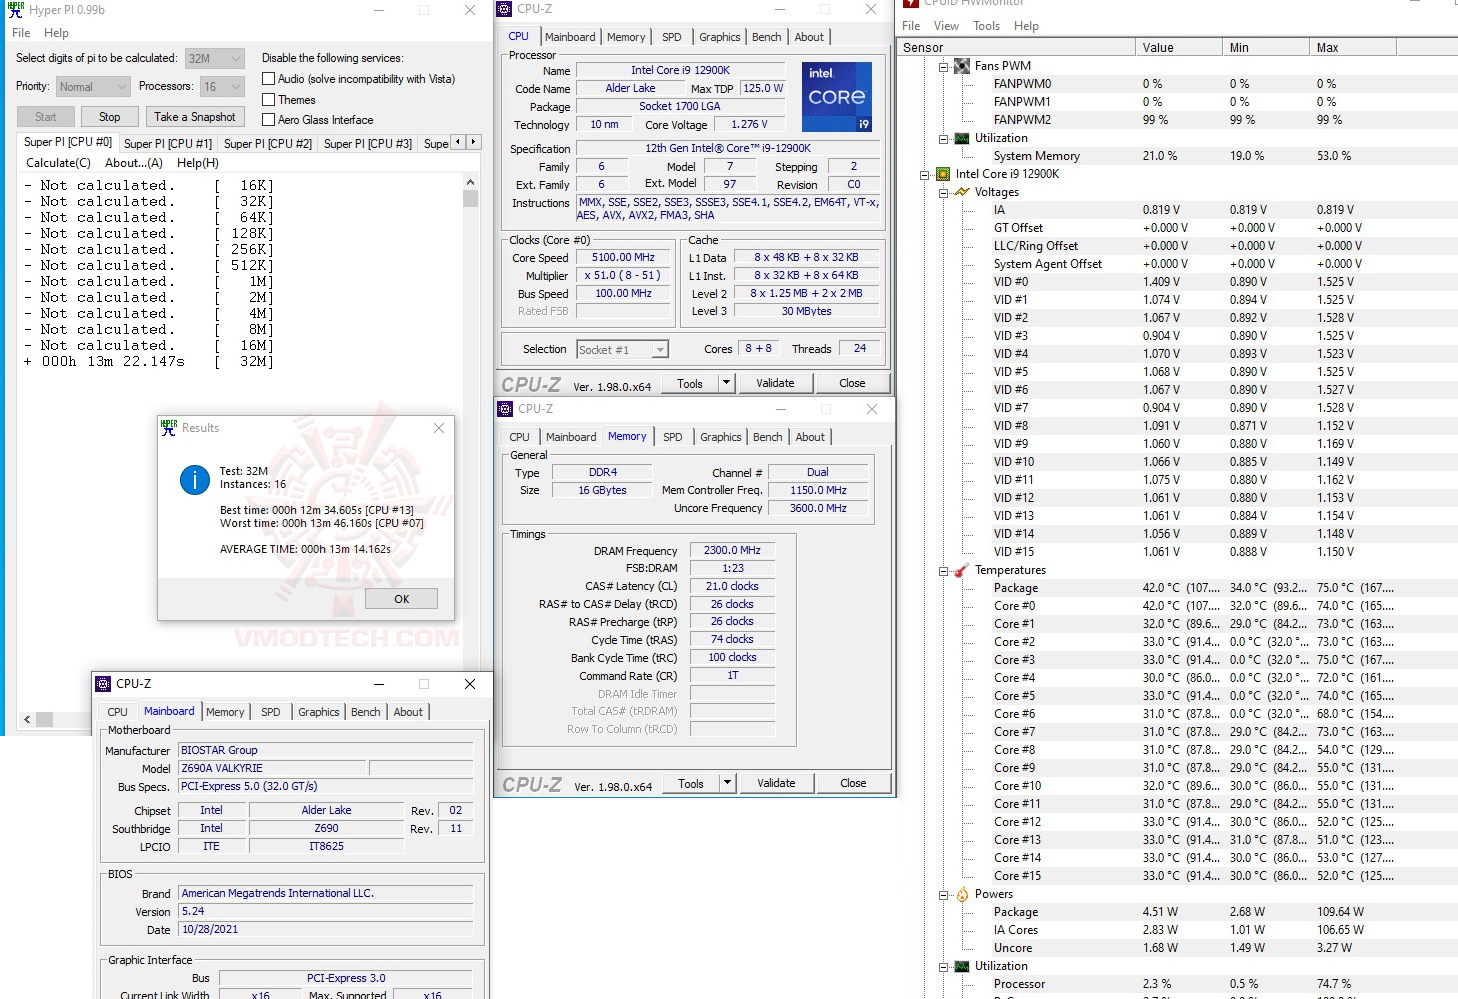This screenshot has height=999, width=1458.
Task: Click the Results dialog title icon
Action: pyautogui.click(x=169, y=427)
